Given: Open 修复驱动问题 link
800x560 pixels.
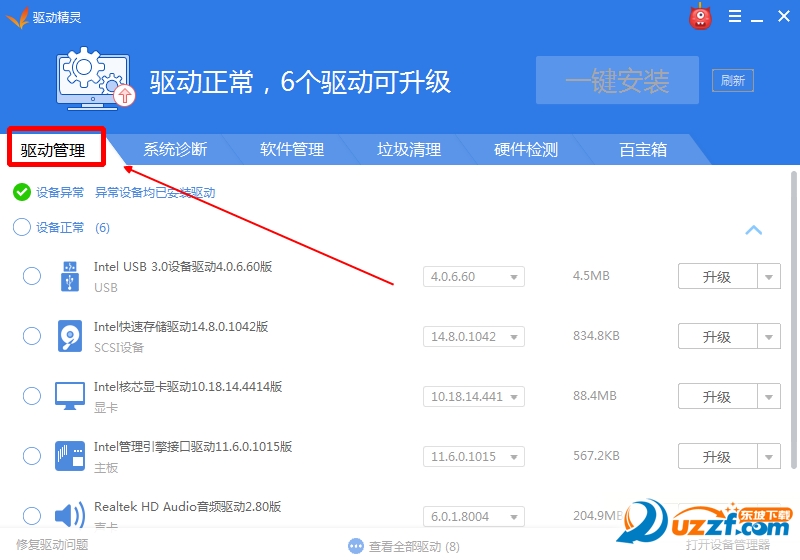Looking at the screenshot, I should coord(52,545).
